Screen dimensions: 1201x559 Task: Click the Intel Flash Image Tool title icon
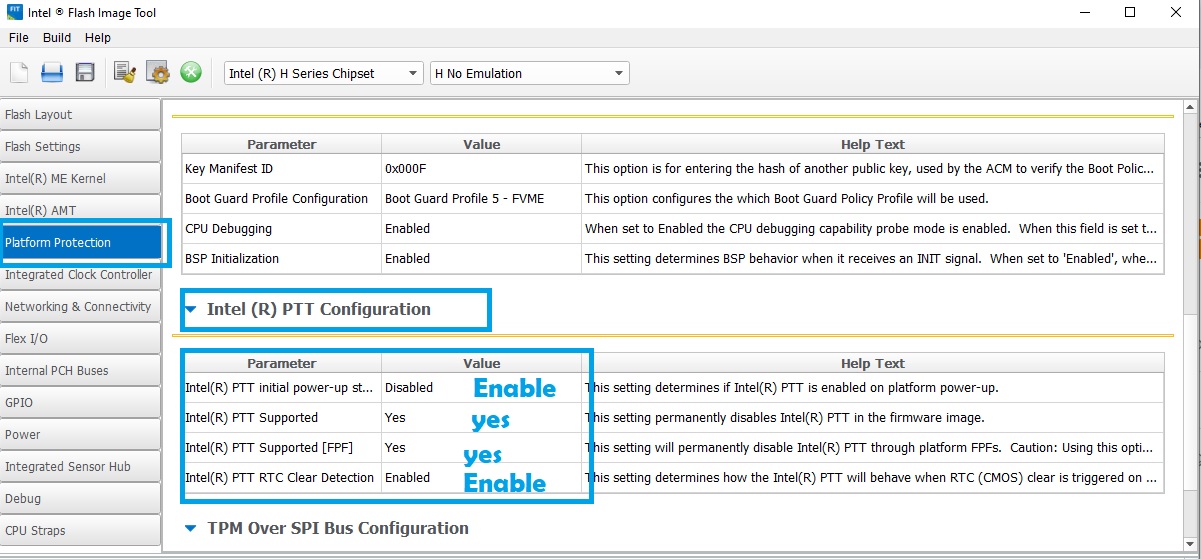tap(14, 13)
